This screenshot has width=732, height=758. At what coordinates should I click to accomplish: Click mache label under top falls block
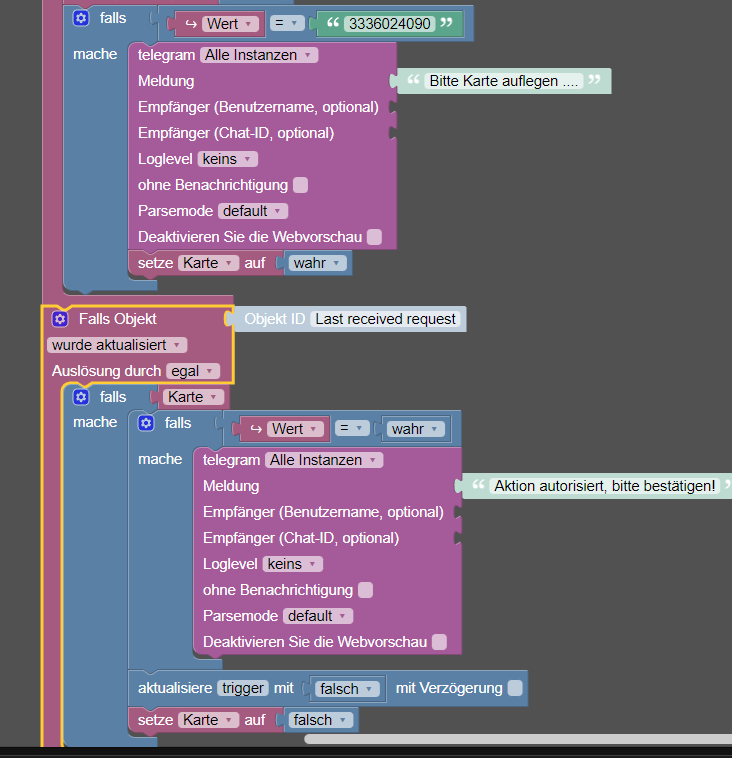coord(95,54)
